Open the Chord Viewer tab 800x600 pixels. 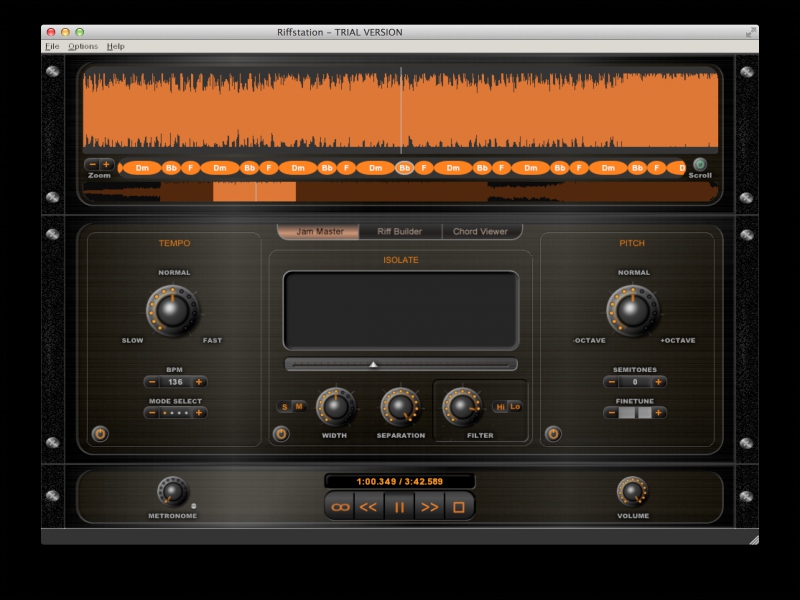(480, 231)
